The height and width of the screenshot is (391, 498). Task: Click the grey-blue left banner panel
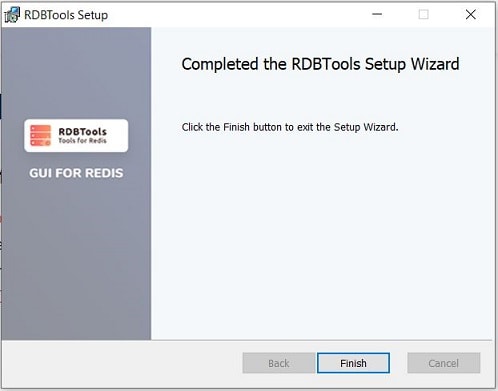click(76, 250)
